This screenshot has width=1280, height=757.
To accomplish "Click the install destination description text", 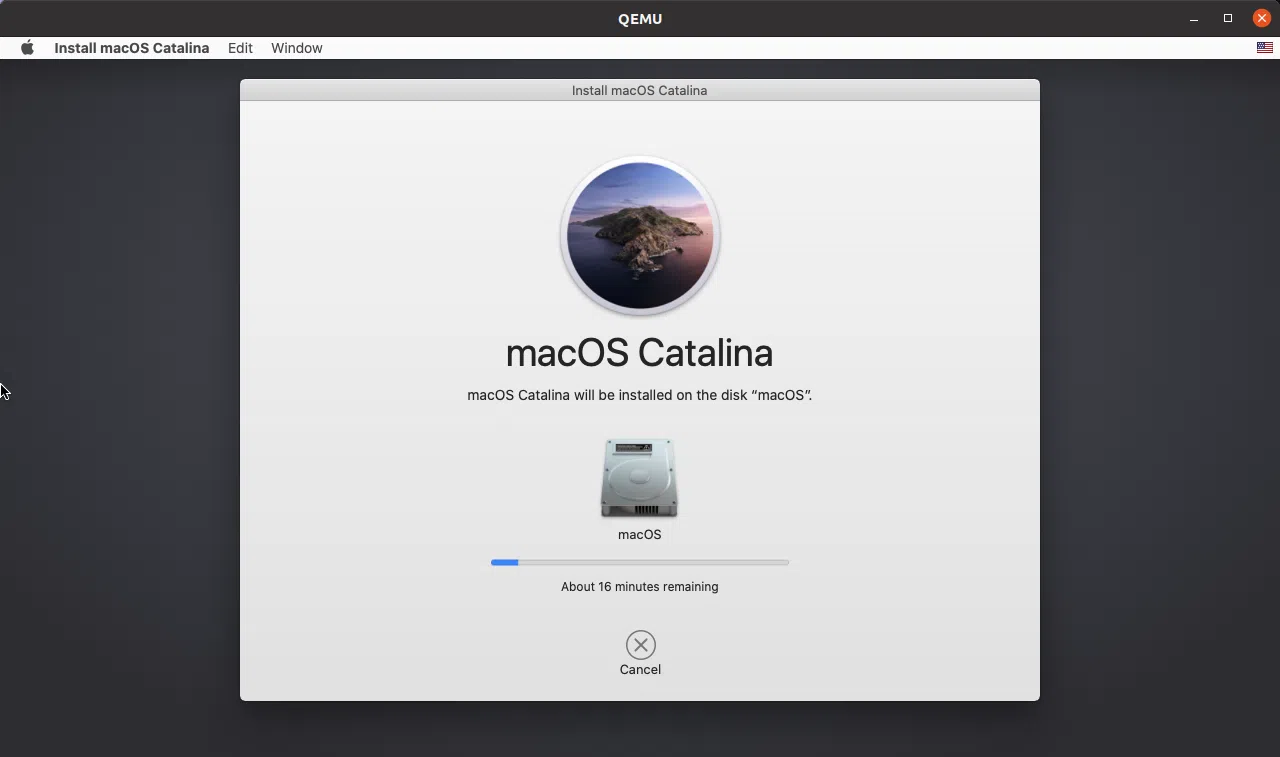I will click(640, 395).
